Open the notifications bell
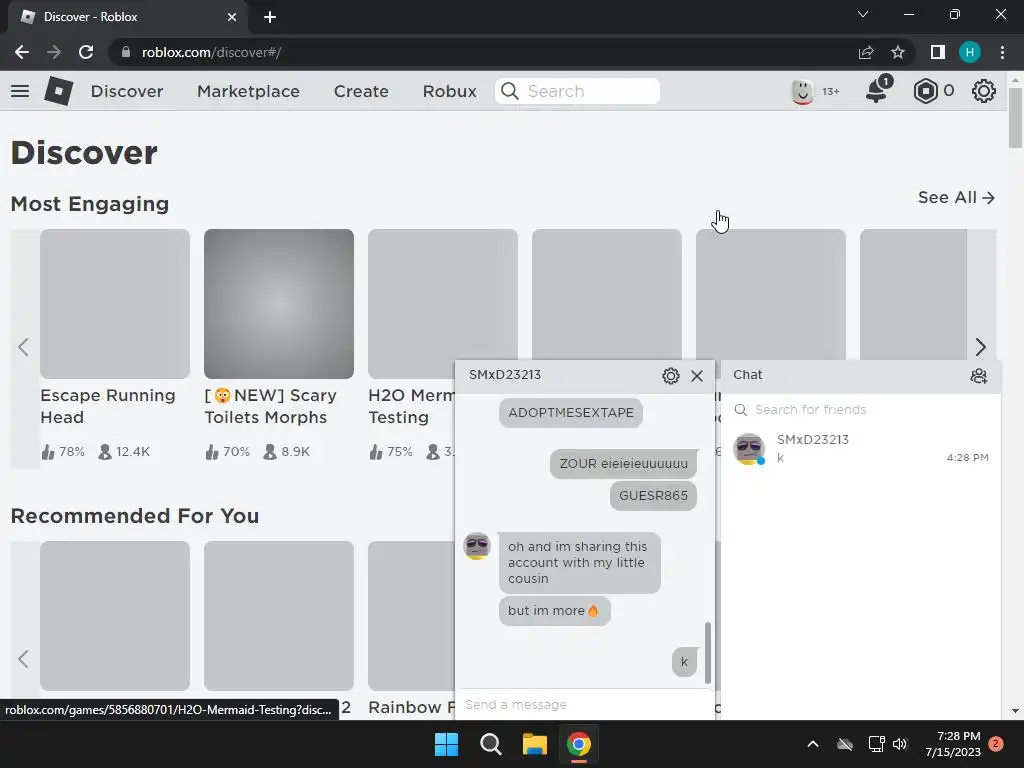Screen dimensions: 1024x768 (877, 90)
